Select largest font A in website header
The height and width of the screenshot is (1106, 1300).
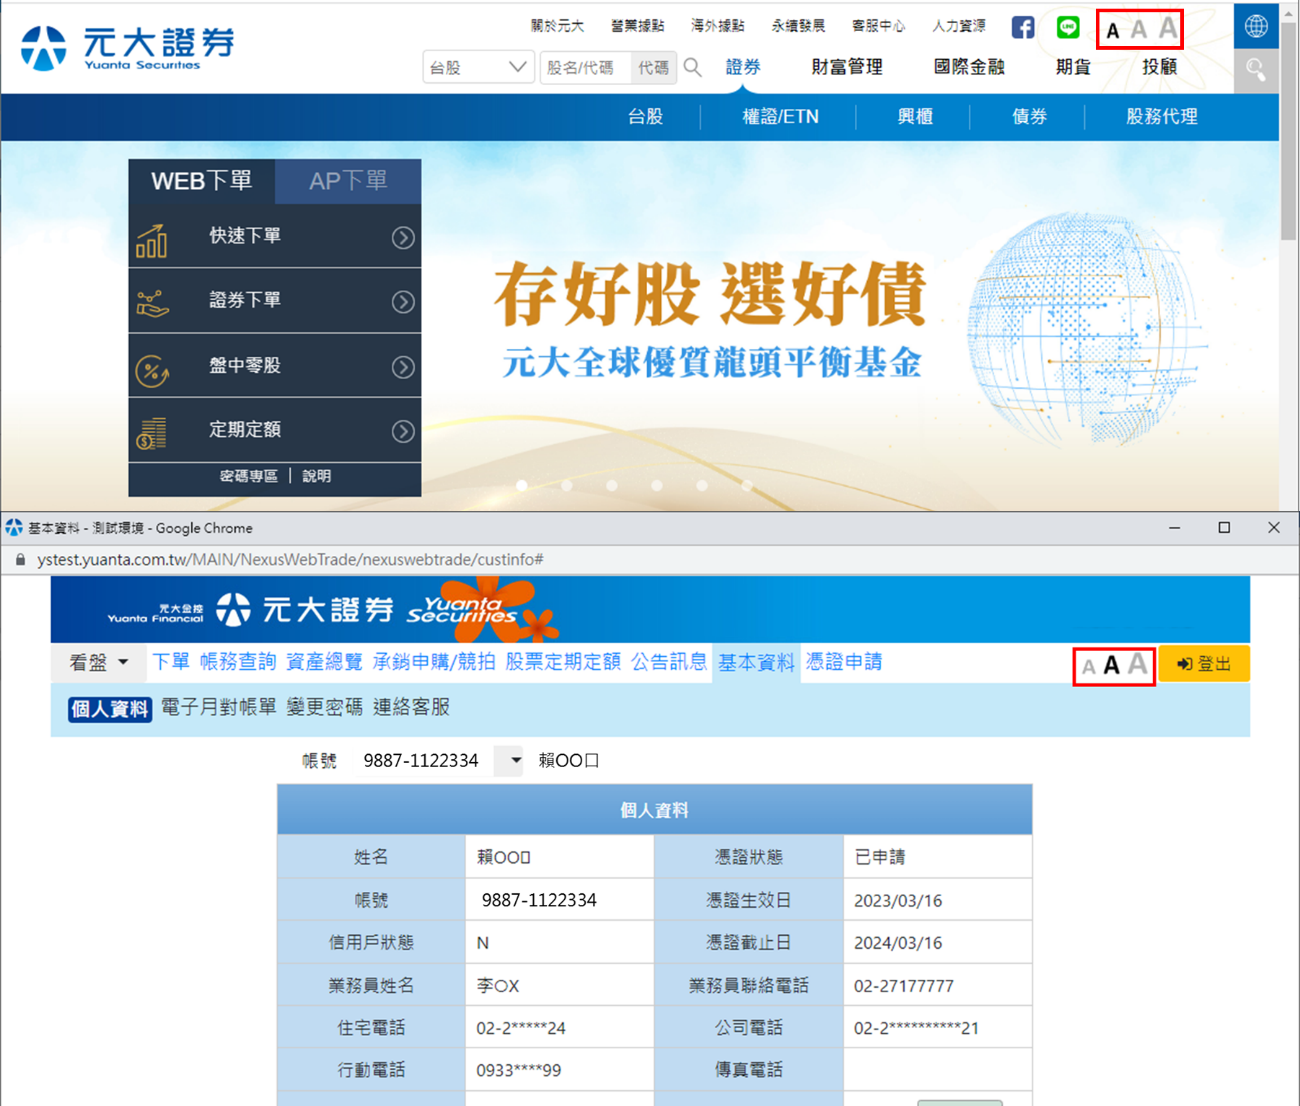pyautogui.click(x=1167, y=27)
